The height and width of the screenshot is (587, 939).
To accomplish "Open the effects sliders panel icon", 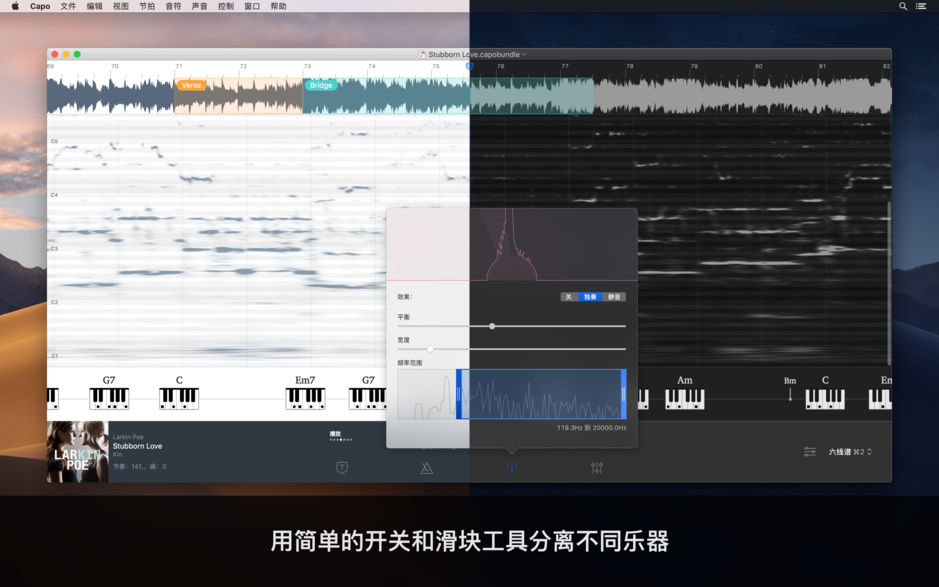I will click(597, 468).
